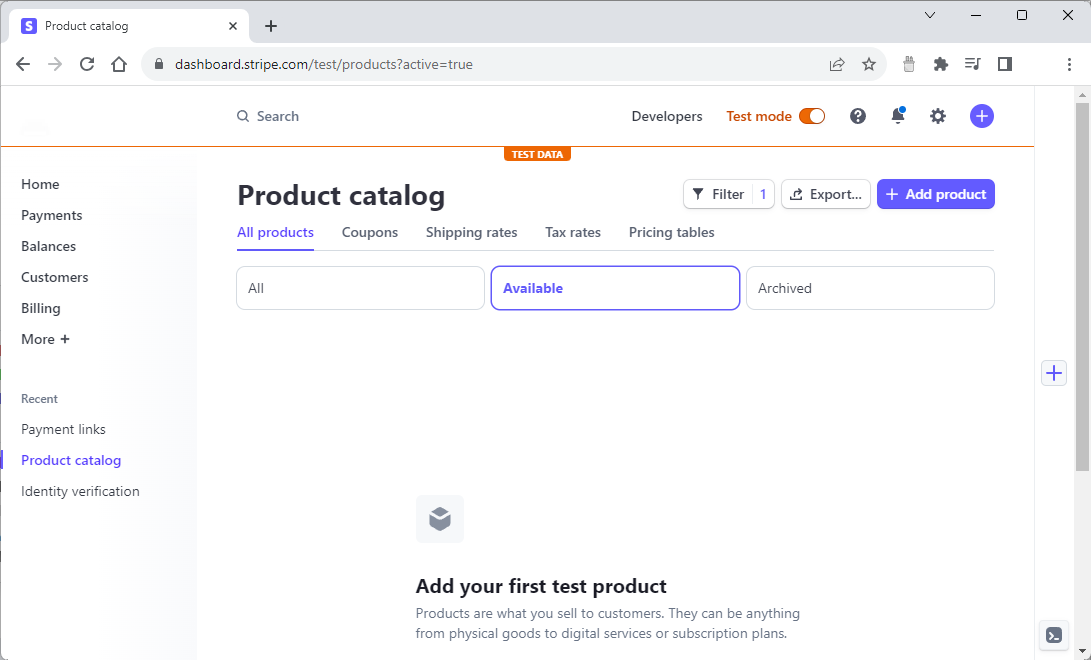The height and width of the screenshot is (660, 1091).
Task: Select the All status filter
Action: pos(360,288)
